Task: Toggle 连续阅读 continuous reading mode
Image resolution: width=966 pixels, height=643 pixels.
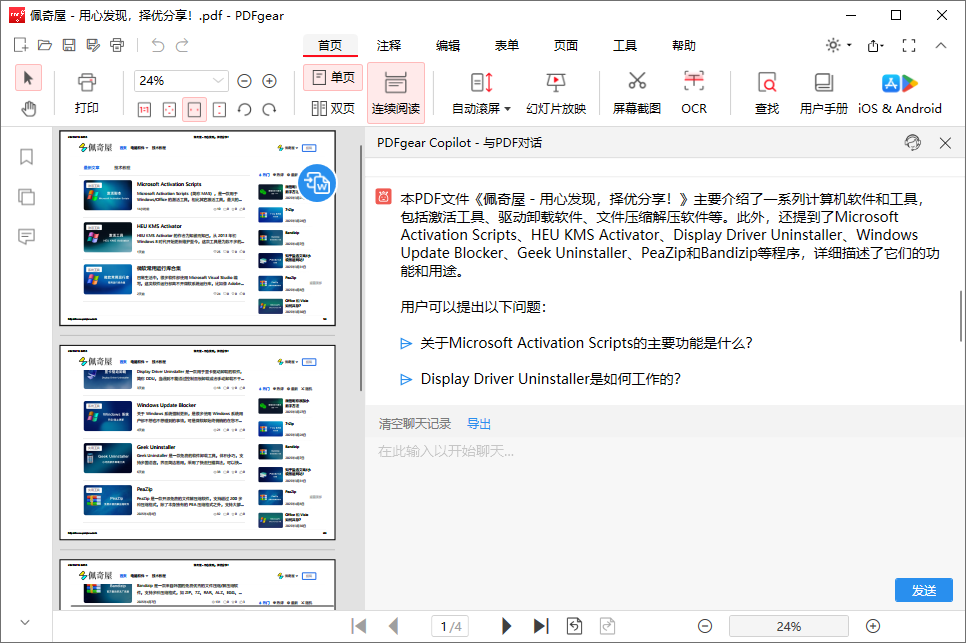Action: tap(396, 92)
